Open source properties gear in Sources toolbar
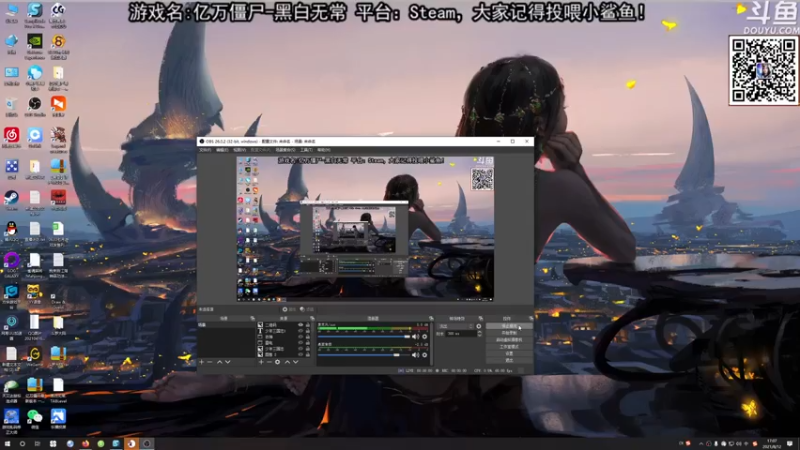The width and height of the screenshot is (800, 450). (278, 362)
